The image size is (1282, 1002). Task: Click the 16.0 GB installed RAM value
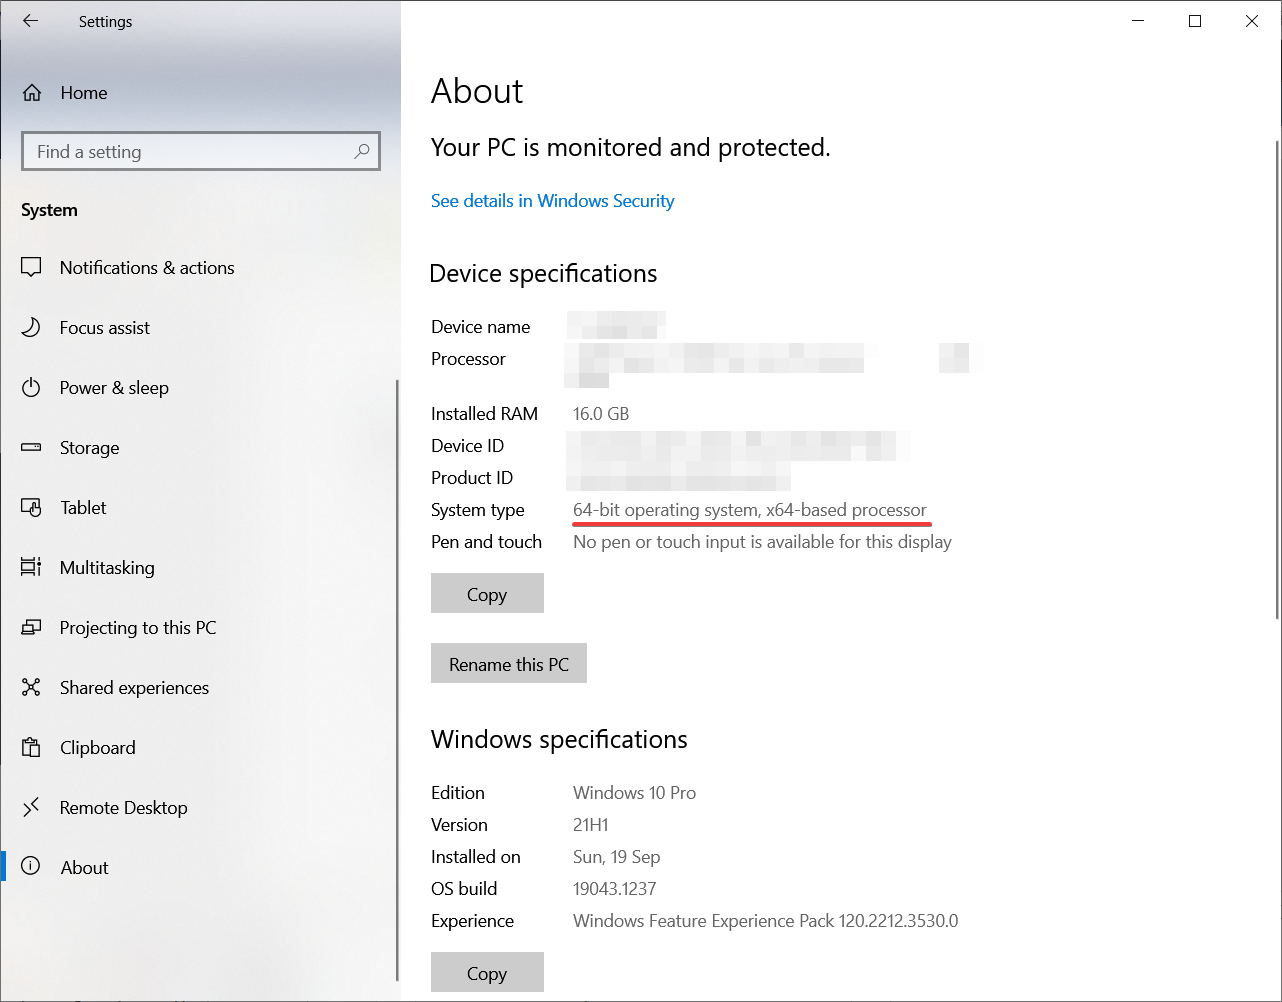(x=601, y=414)
